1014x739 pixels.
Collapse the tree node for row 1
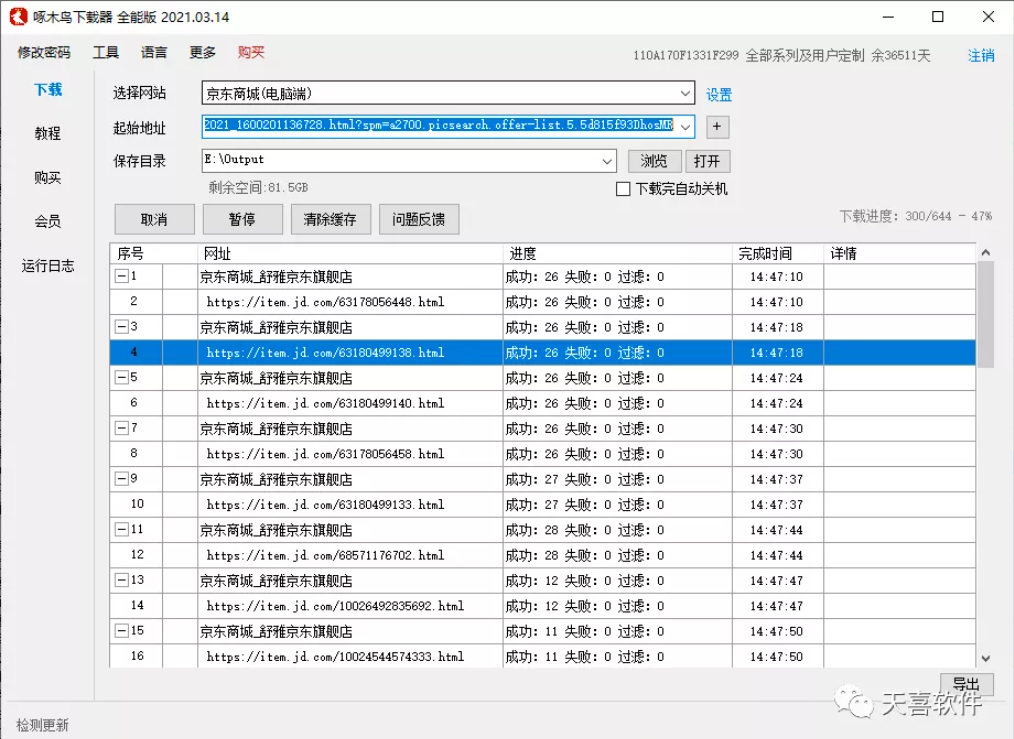[x=121, y=276]
